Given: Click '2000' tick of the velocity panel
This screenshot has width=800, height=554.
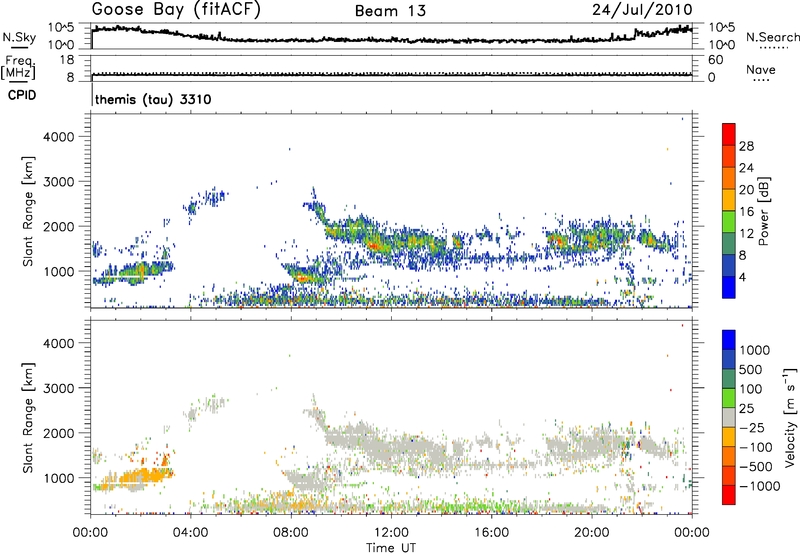Looking at the screenshot, I should tap(59, 433).
